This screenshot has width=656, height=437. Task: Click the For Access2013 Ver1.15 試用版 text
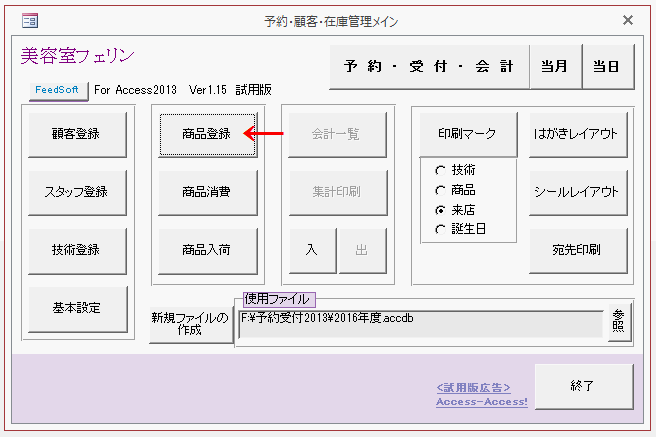click(183, 90)
